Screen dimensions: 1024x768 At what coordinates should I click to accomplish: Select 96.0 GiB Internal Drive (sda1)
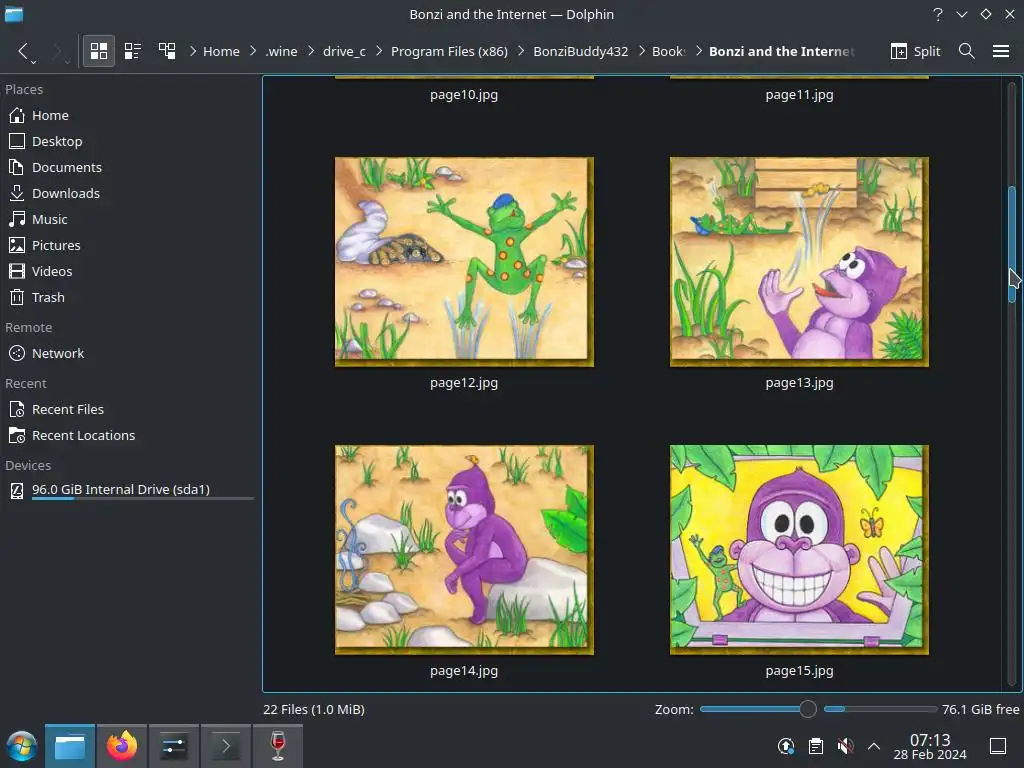coord(131,490)
